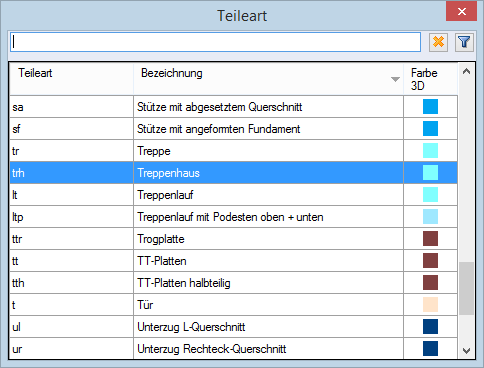Click the brown swatch for TT-Platten
The height and width of the screenshot is (368, 484).
430,261
